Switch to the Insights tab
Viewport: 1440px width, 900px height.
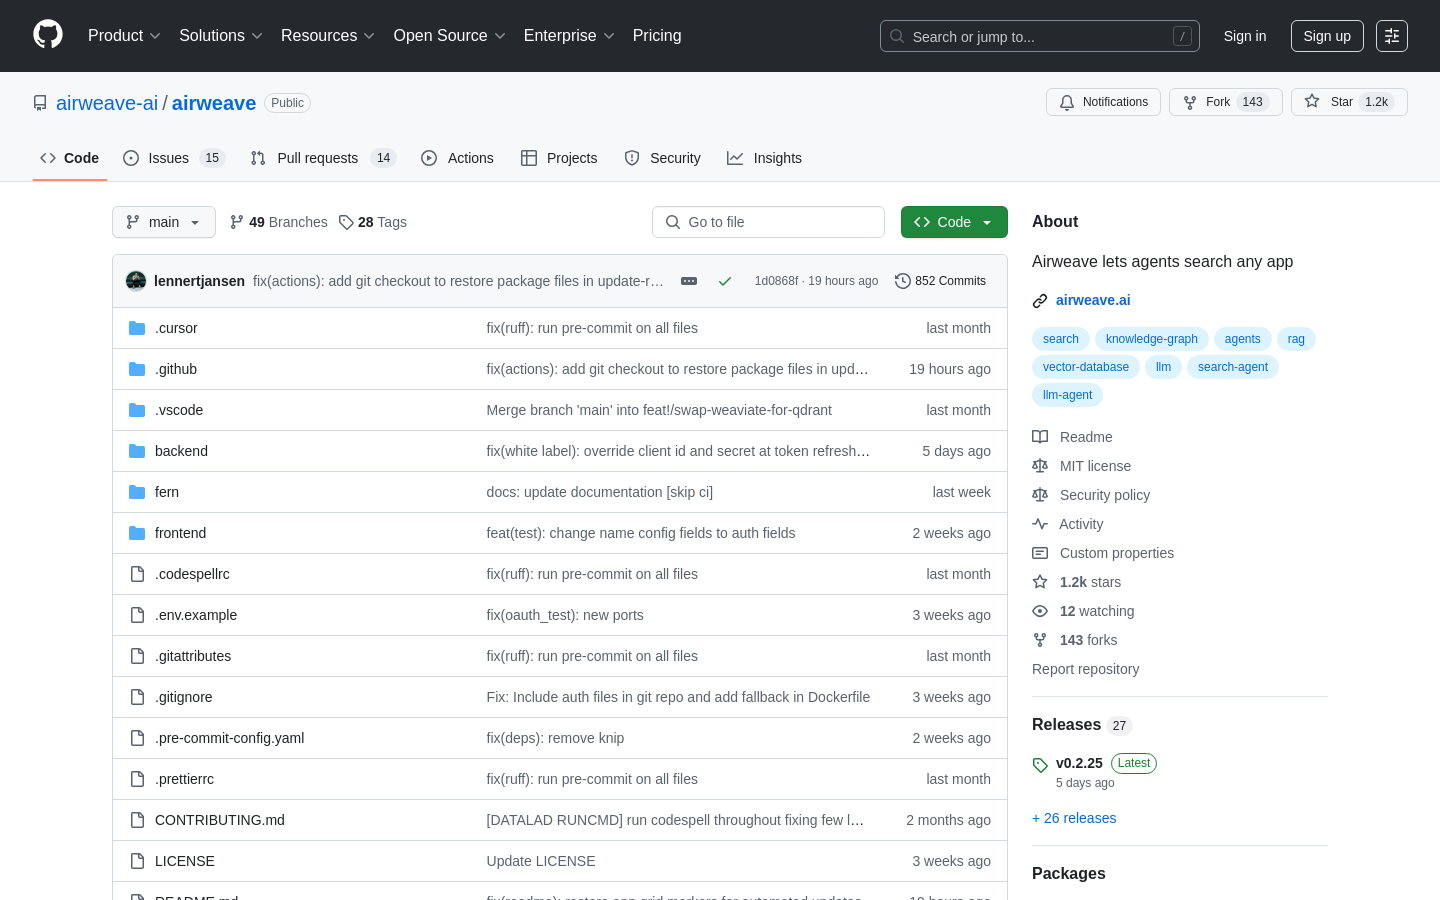[764, 158]
